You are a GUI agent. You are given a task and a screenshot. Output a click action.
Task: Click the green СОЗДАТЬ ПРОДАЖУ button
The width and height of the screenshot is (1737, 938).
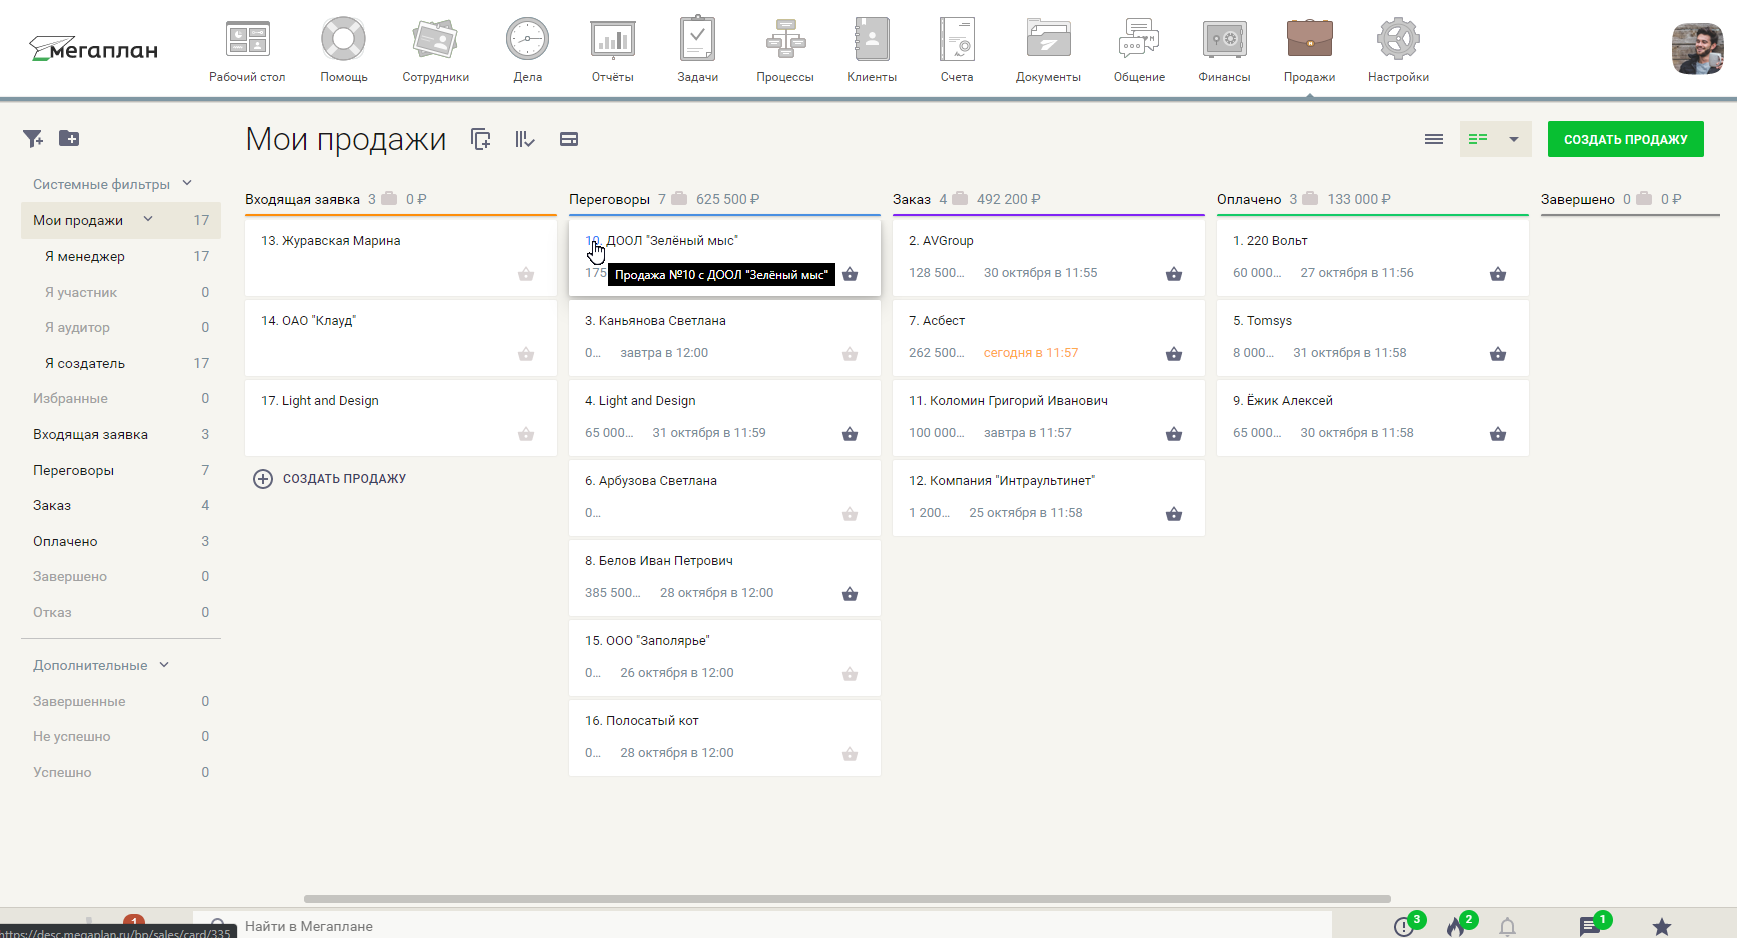[1625, 139]
